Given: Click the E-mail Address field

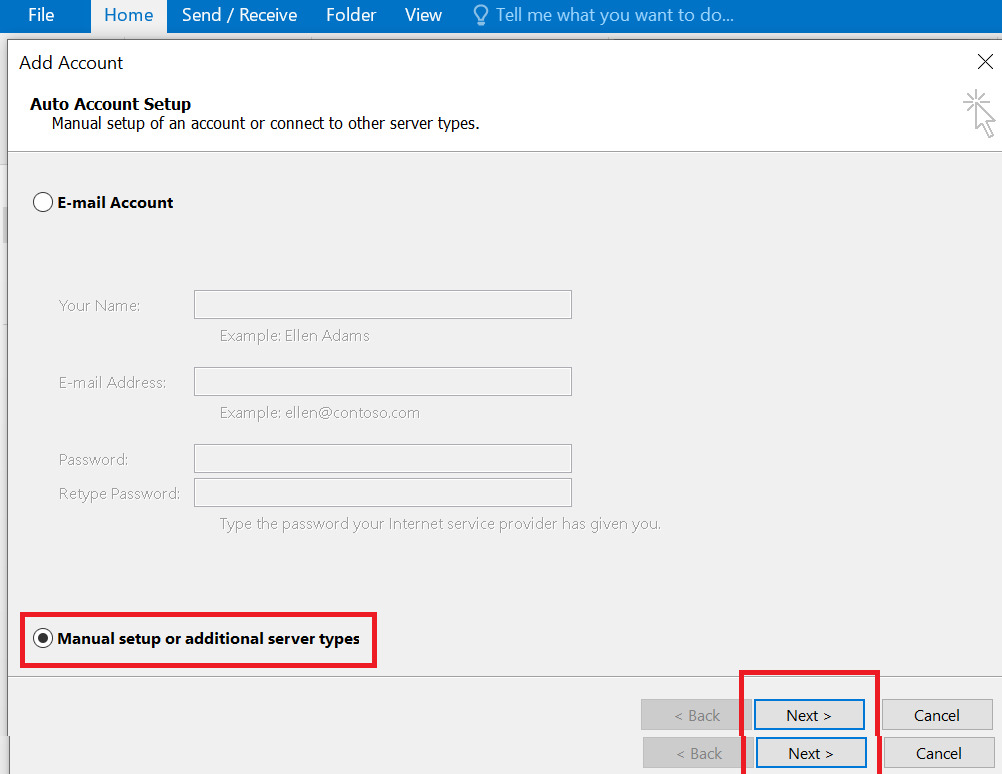Looking at the screenshot, I should [382, 381].
